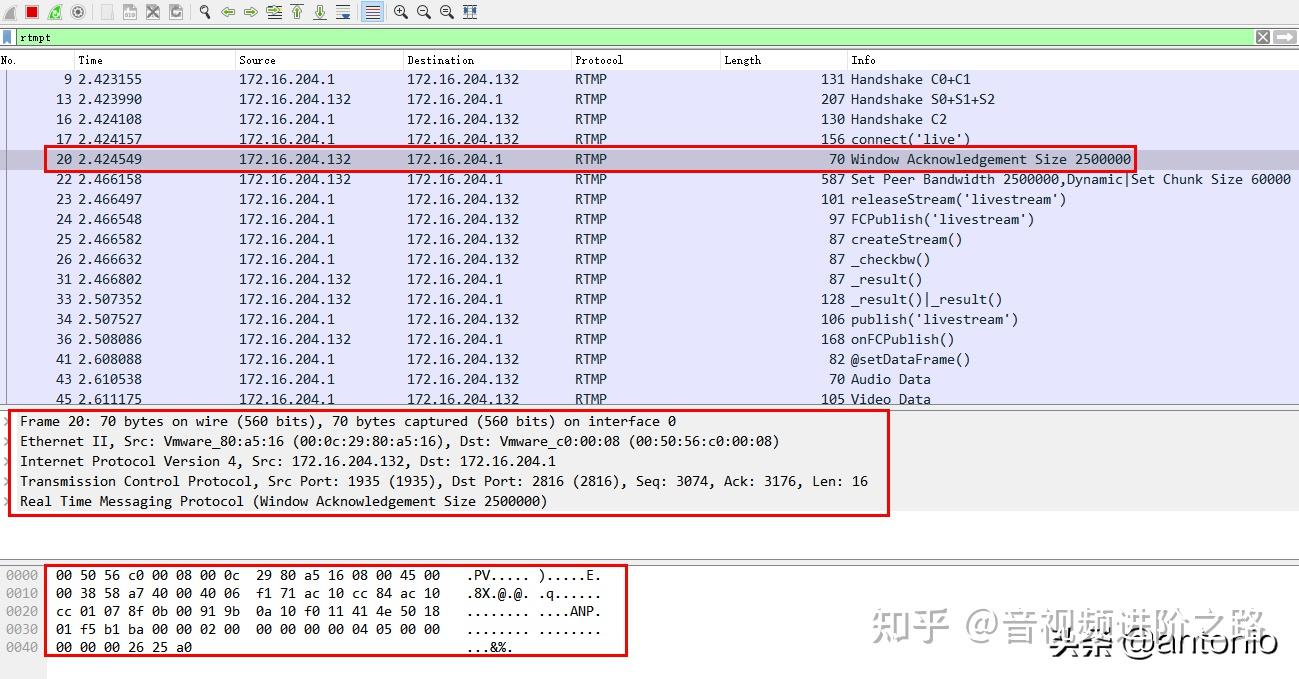Toggle packet list colorization
1299x679 pixels.
[375, 12]
